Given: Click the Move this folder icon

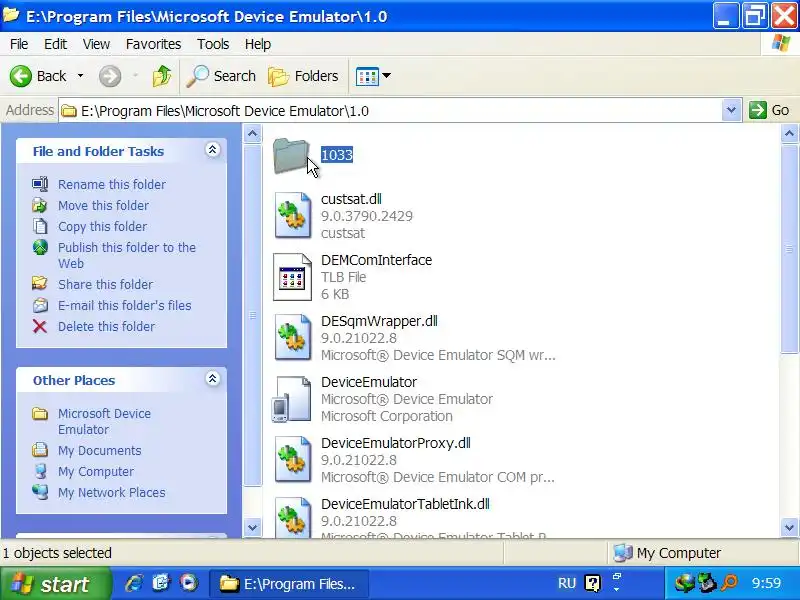Looking at the screenshot, I should (40, 205).
